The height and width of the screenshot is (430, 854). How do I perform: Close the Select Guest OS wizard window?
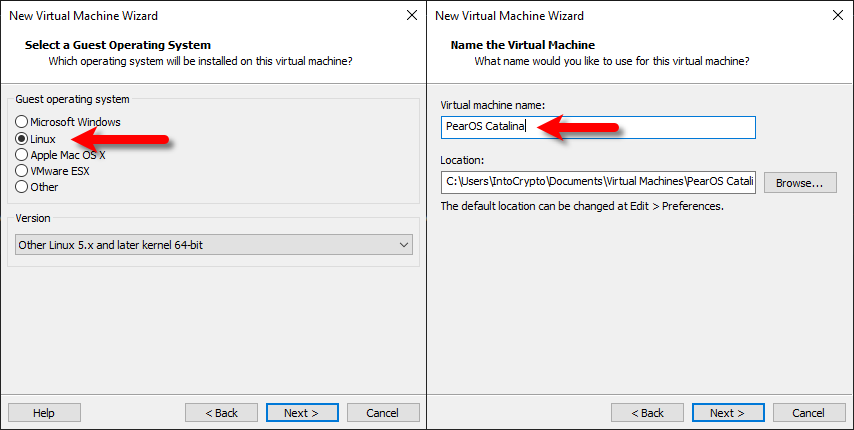coord(412,15)
